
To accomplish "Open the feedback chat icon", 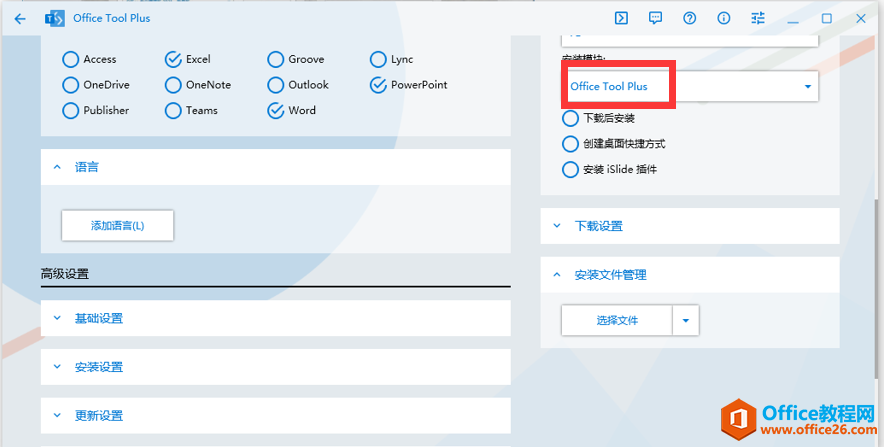I will [x=655, y=19].
